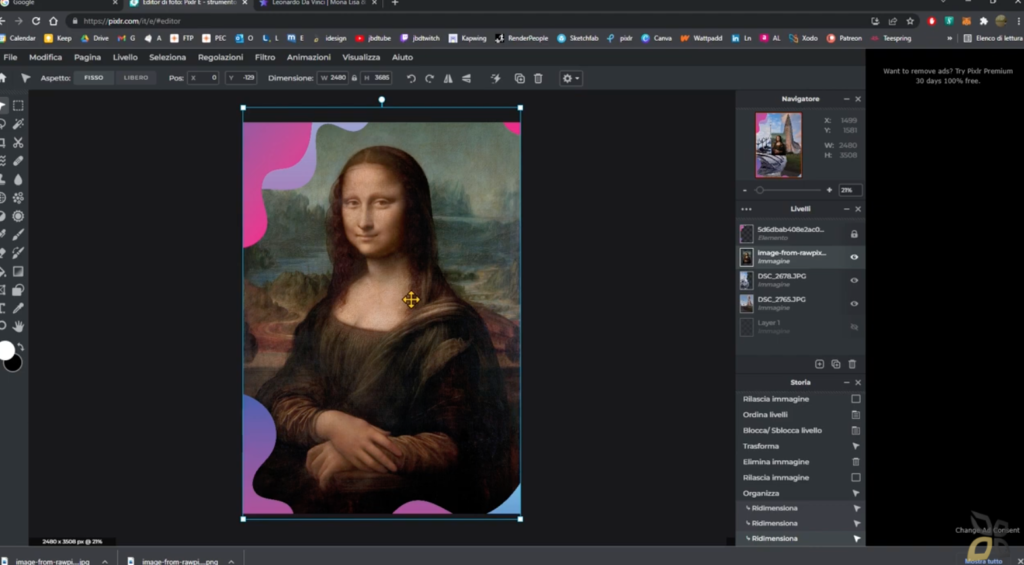Collapse the Navigatore panel

pyautogui.click(x=846, y=99)
